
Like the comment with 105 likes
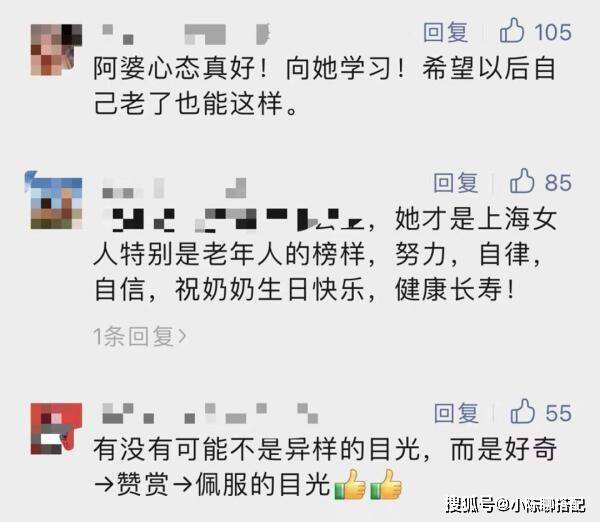pyautogui.click(x=512, y=31)
